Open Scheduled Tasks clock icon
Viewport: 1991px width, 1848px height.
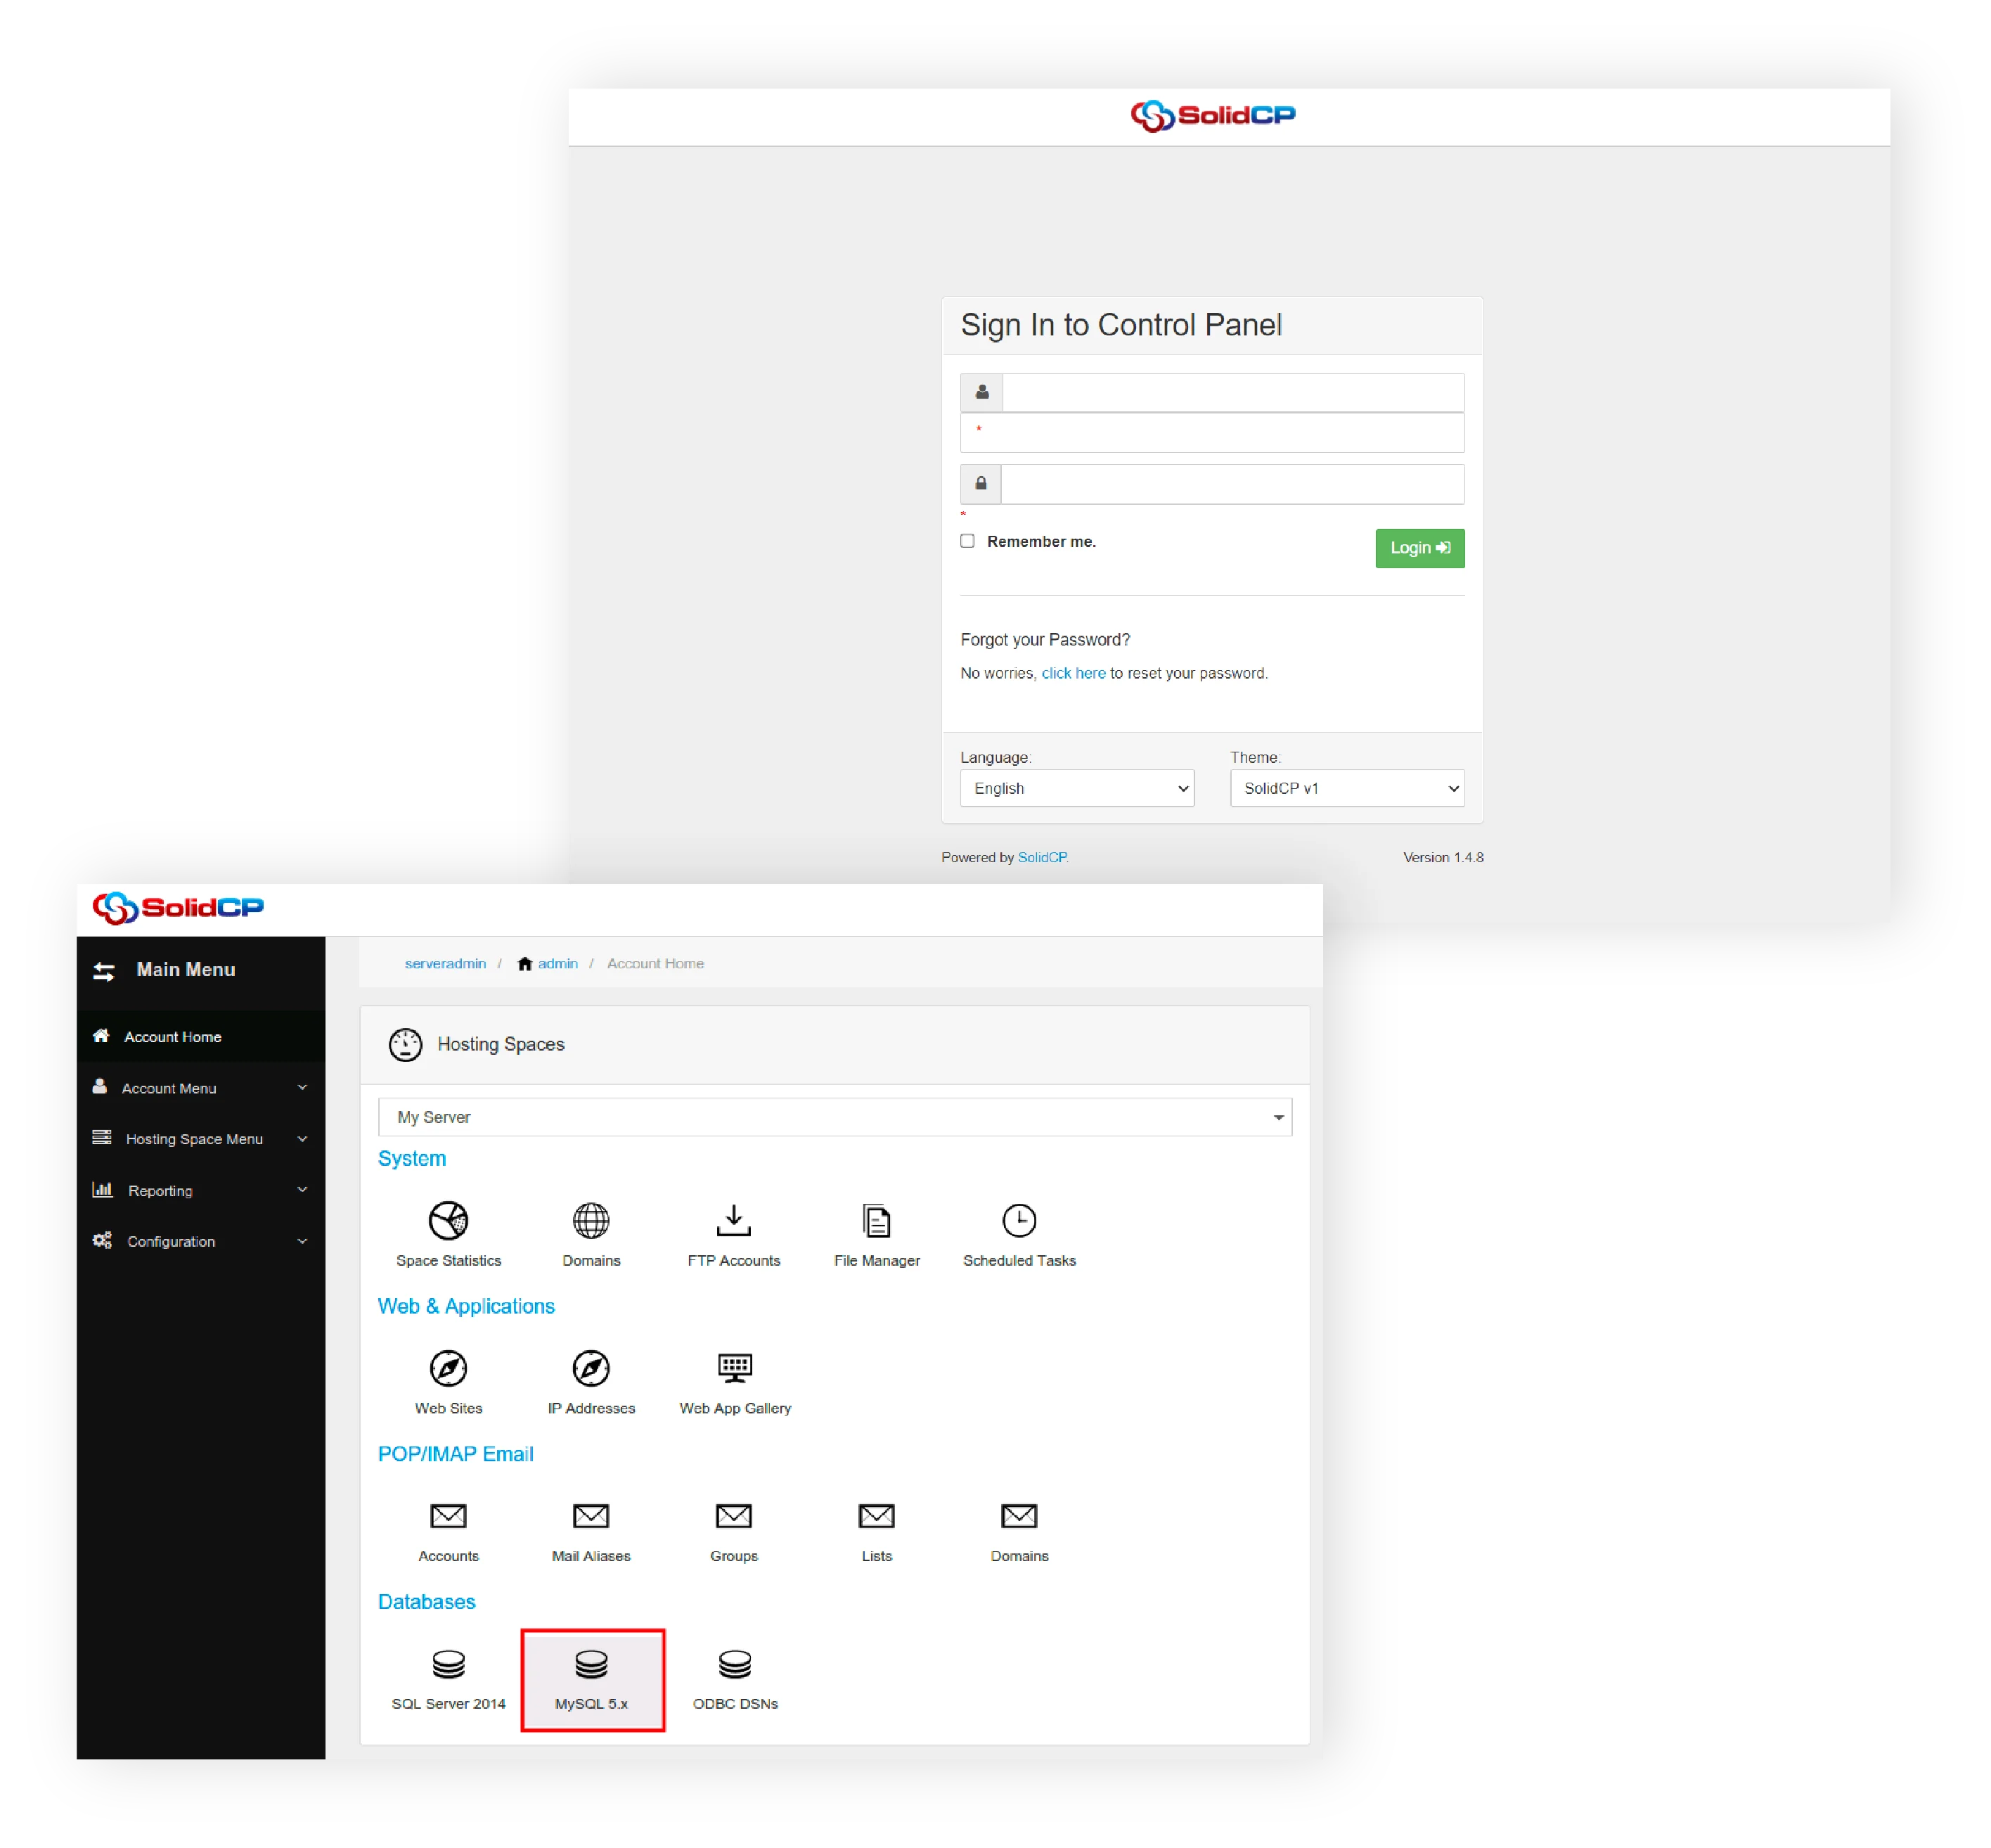(x=1019, y=1220)
